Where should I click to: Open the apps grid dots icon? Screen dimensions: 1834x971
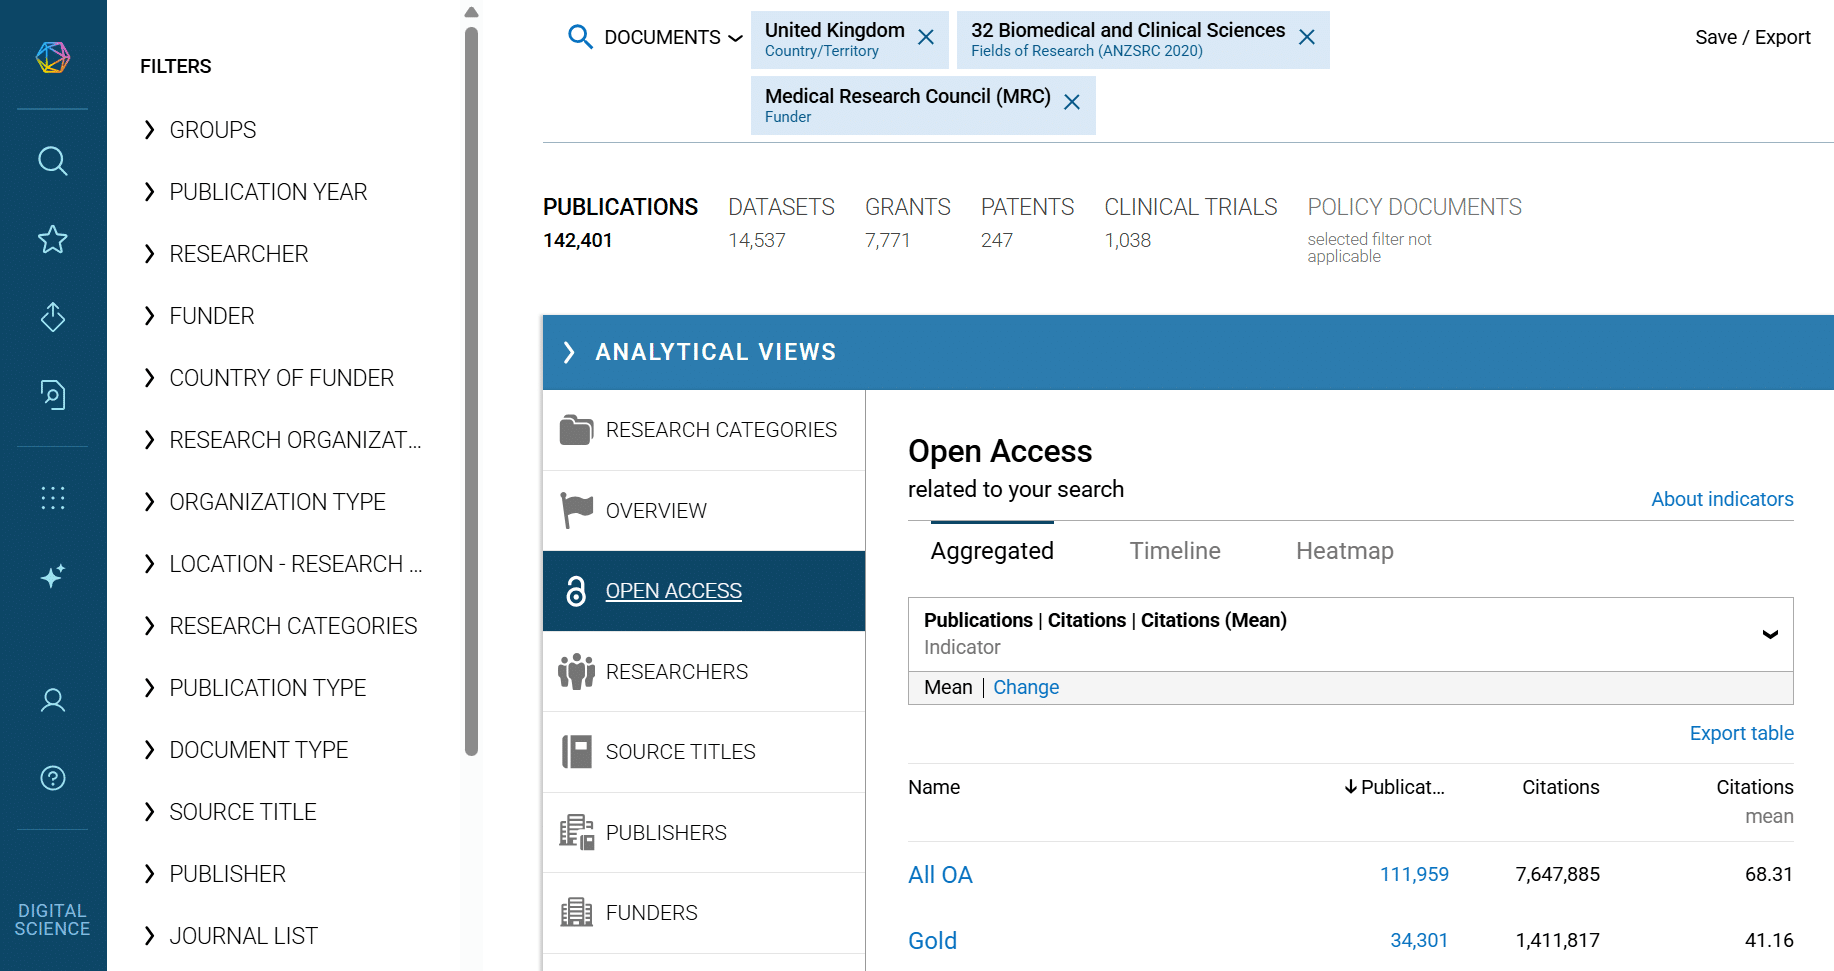coord(53,498)
